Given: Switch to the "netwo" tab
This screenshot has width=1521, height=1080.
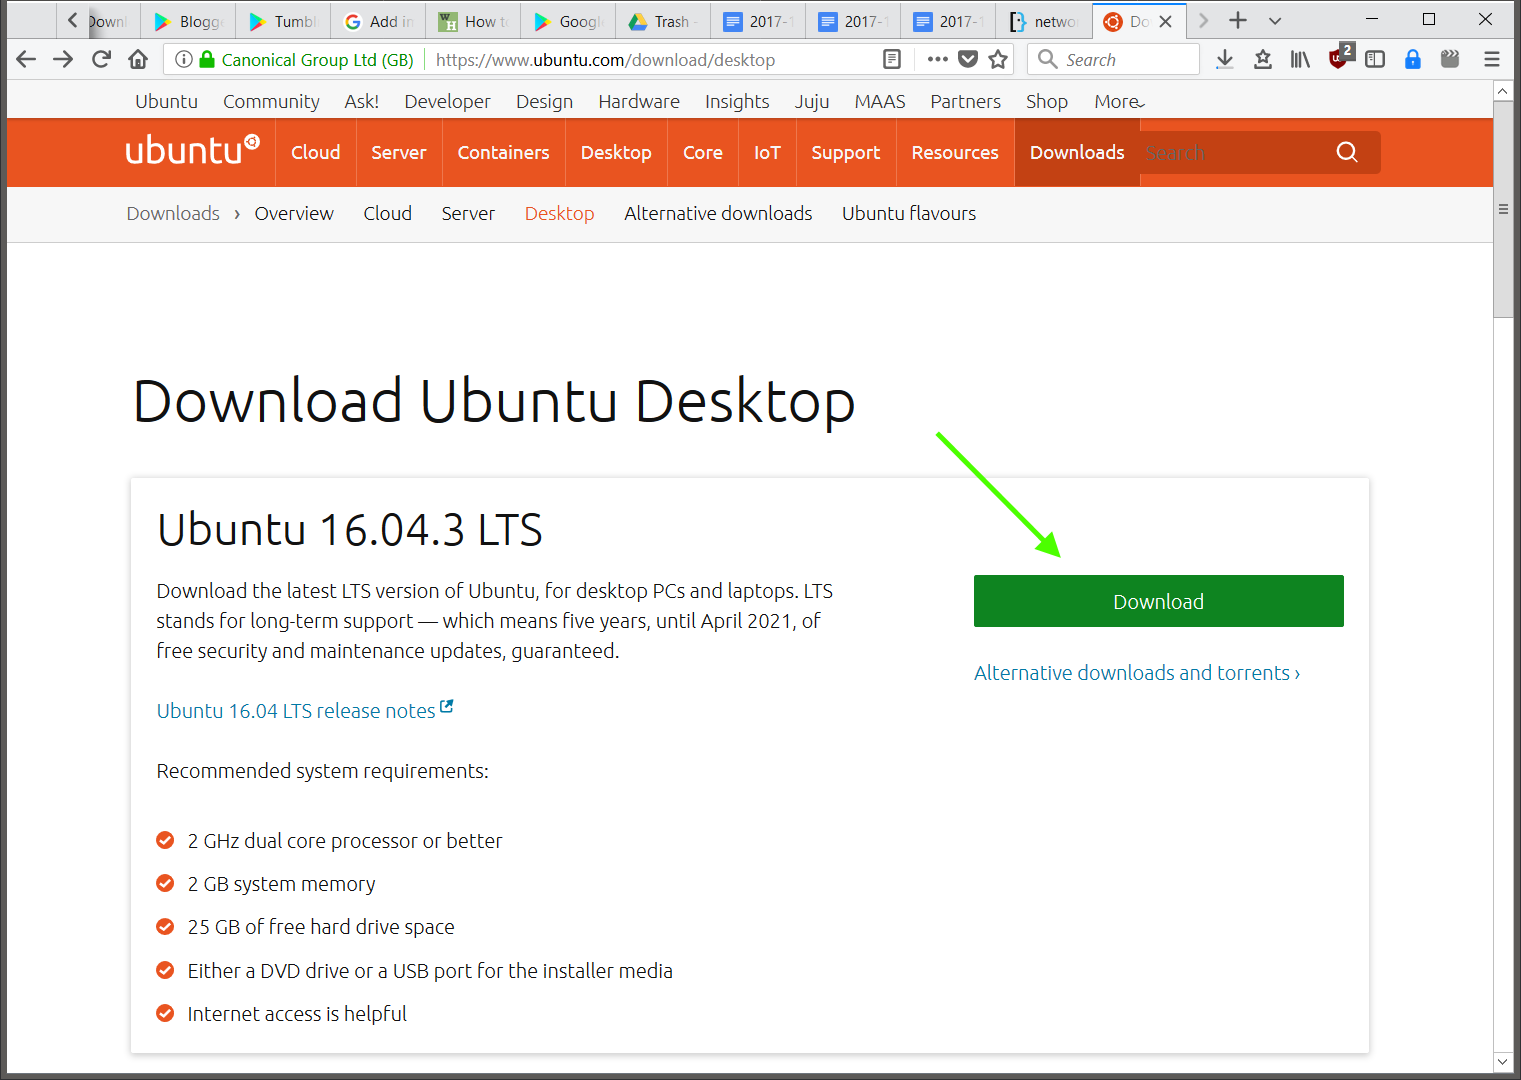Looking at the screenshot, I should tap(1044, 21).
